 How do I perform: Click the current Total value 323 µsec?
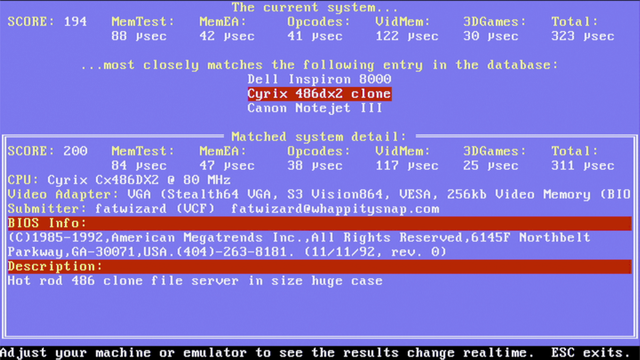tap(583, 36)
